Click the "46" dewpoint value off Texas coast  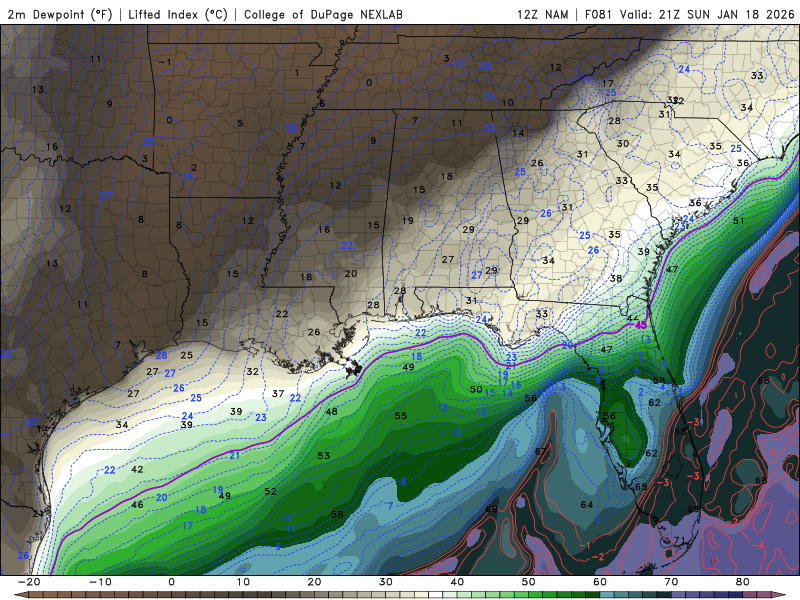(137, 505)
